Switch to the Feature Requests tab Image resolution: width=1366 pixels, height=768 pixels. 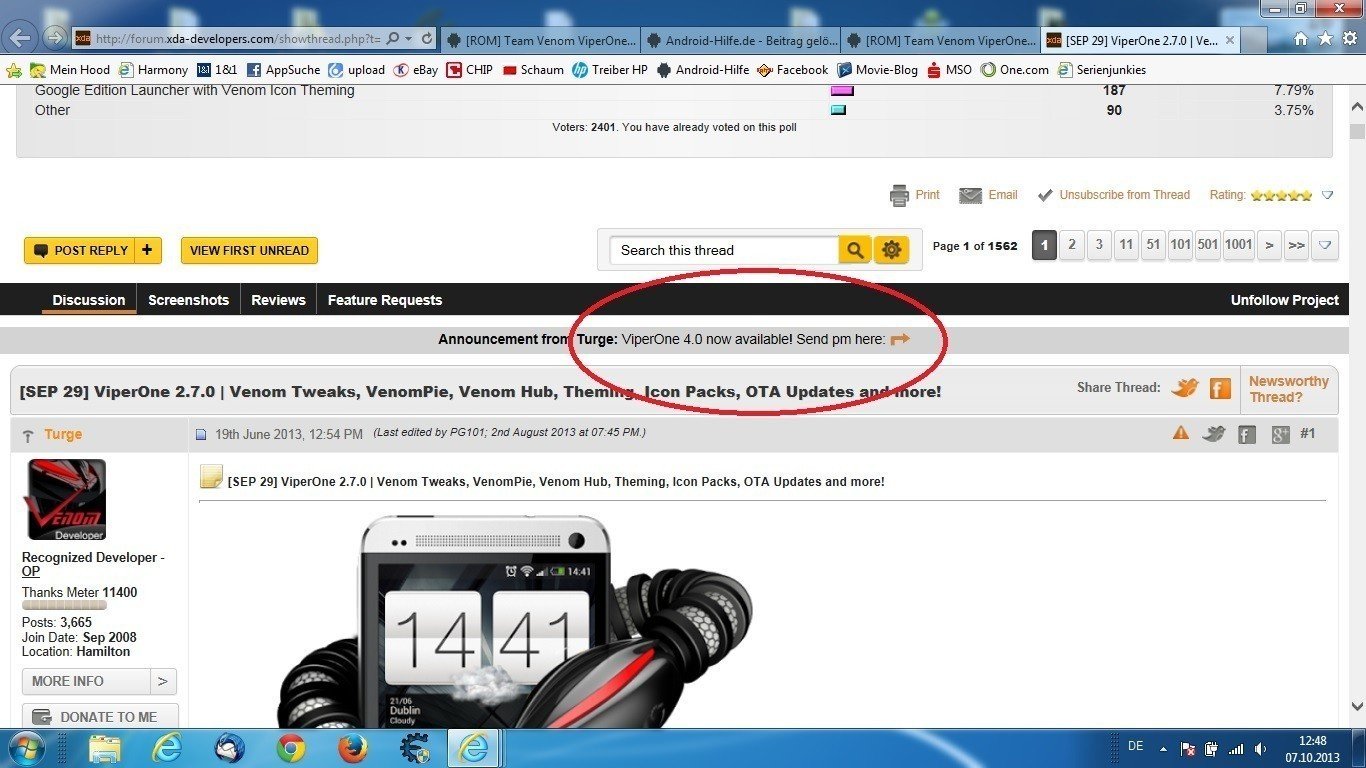[385, 300]
